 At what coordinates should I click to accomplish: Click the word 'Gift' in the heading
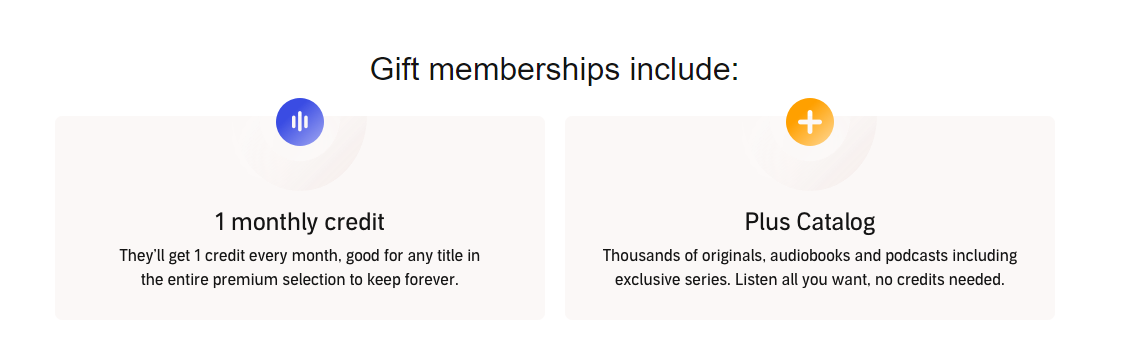pos(394,69)
